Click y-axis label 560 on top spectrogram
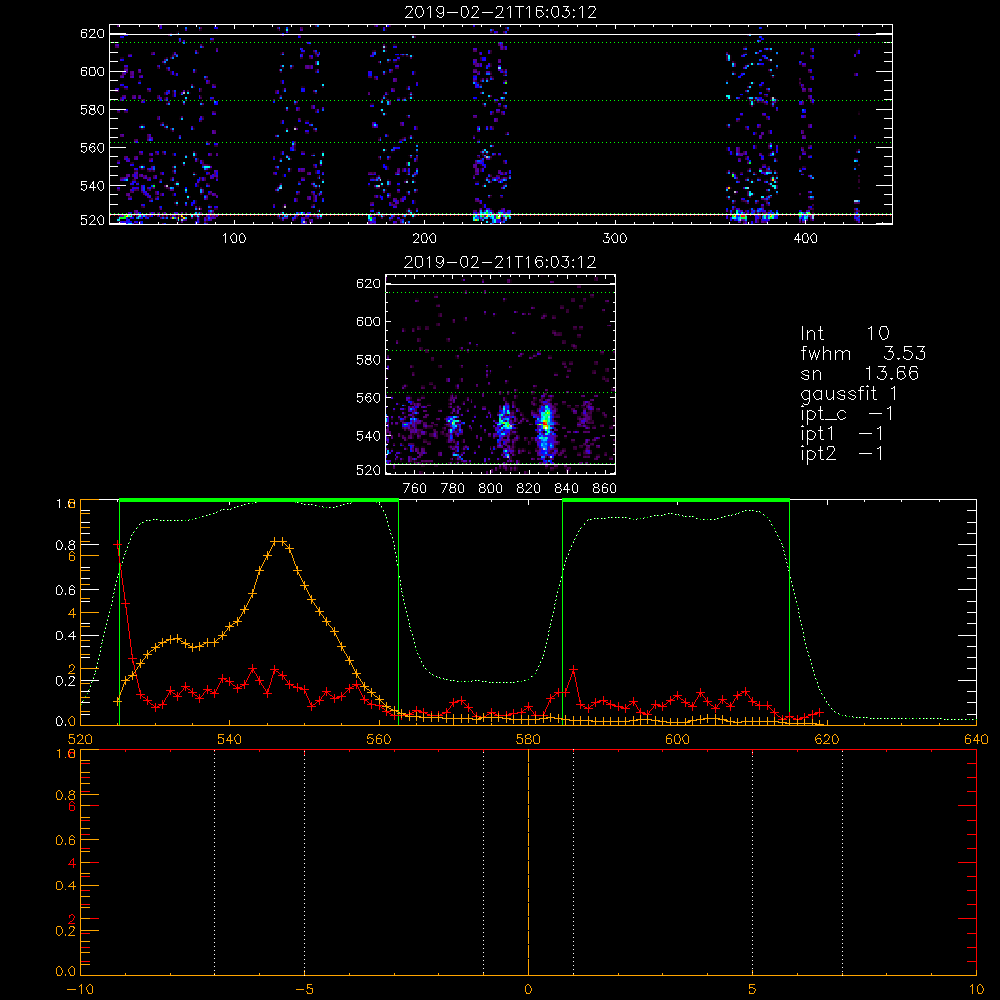 click(x=92, y=147)
